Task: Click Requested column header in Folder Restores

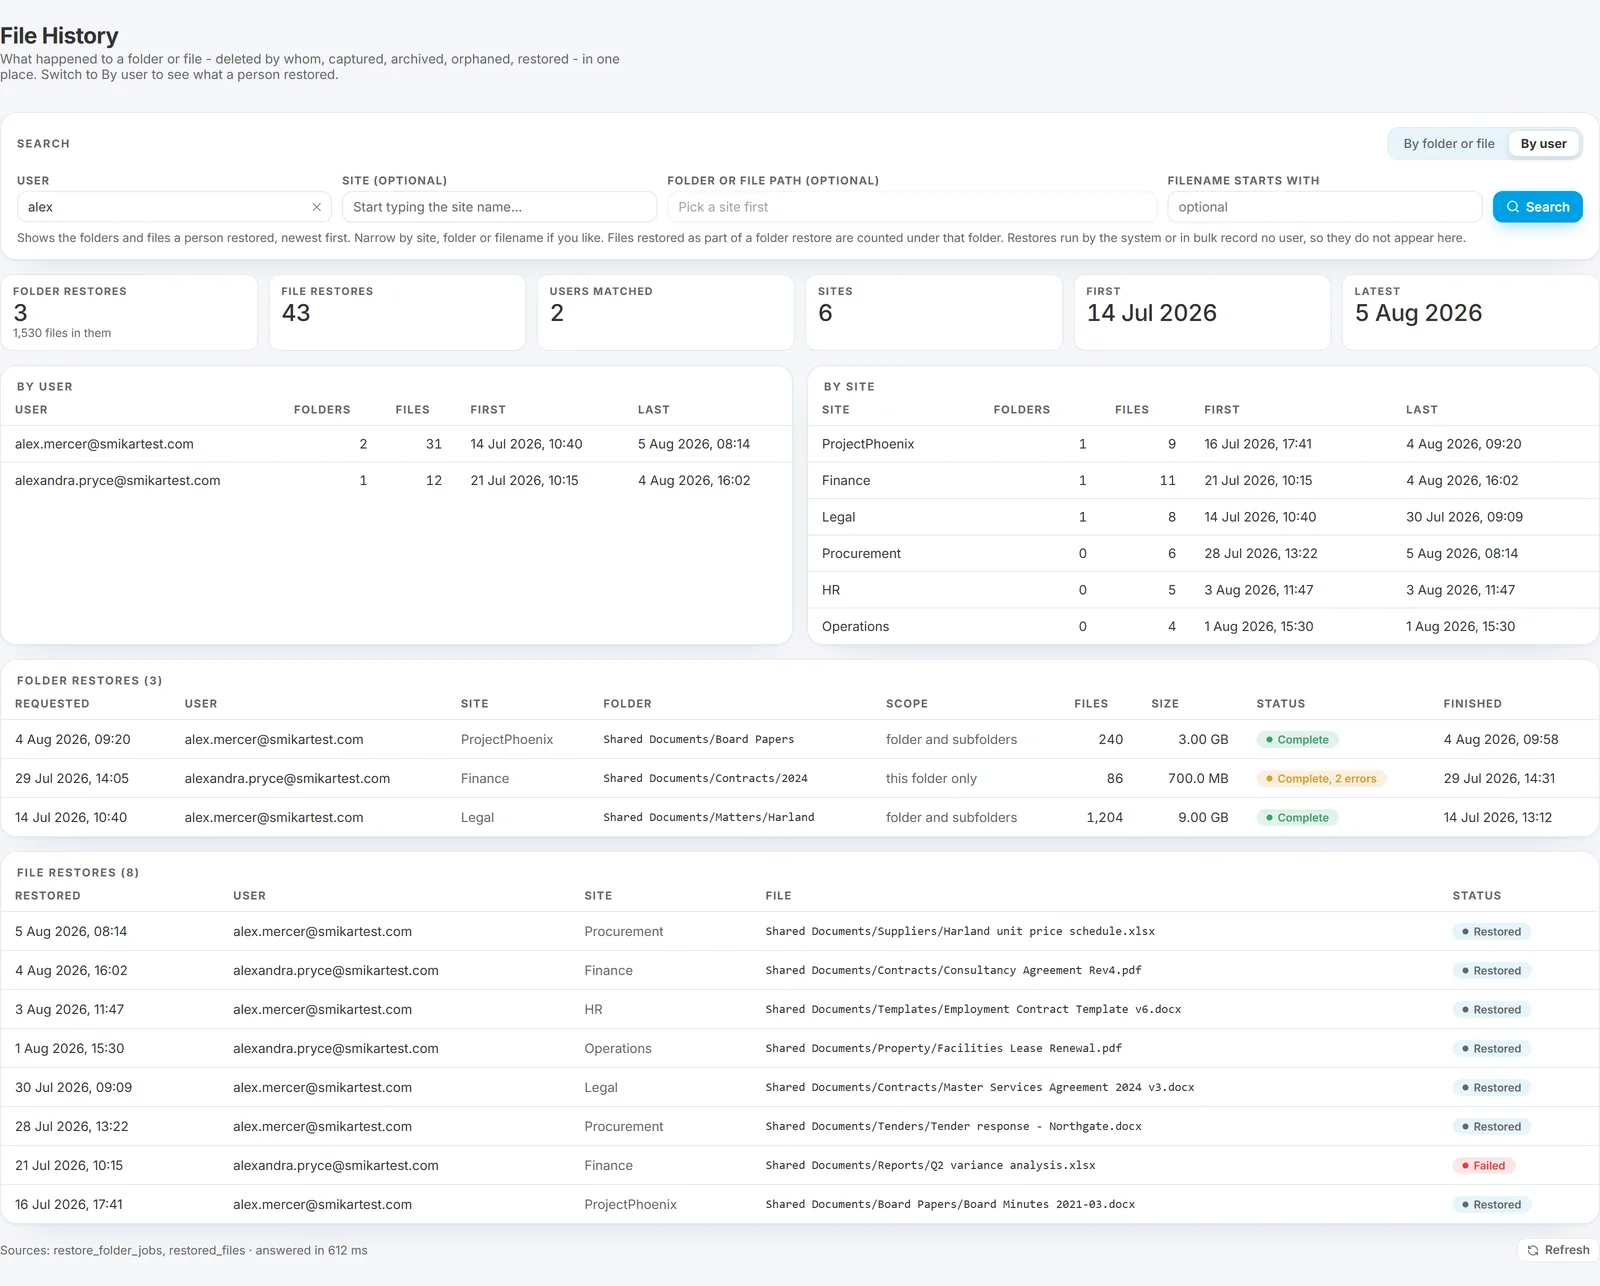Action: coord(52,704)
